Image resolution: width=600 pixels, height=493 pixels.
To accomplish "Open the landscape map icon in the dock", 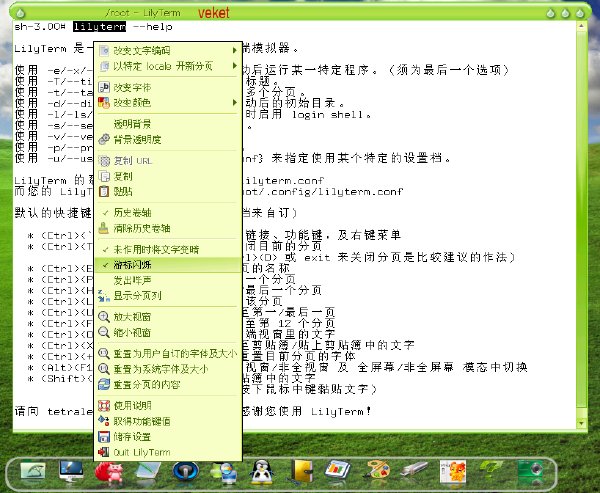I will coord(33,471).
